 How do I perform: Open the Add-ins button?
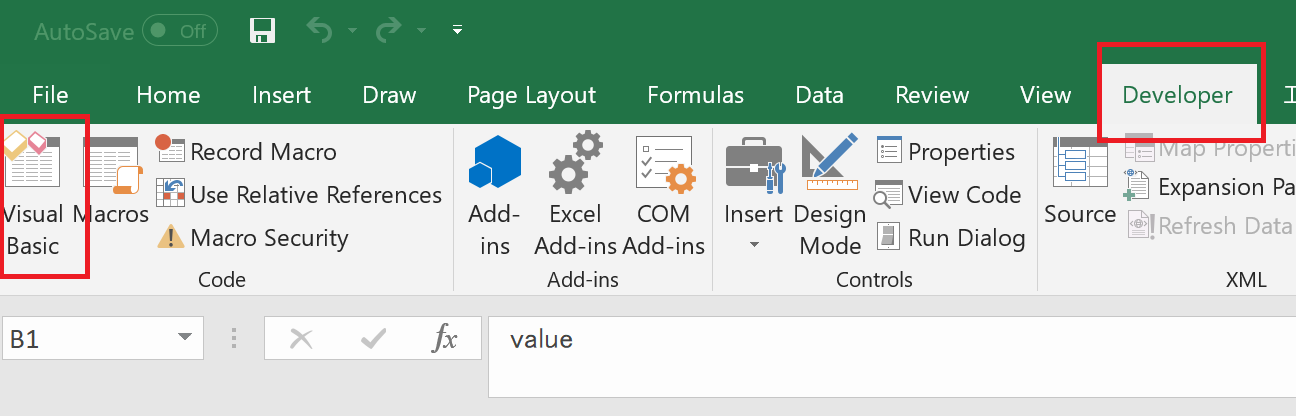494,195
